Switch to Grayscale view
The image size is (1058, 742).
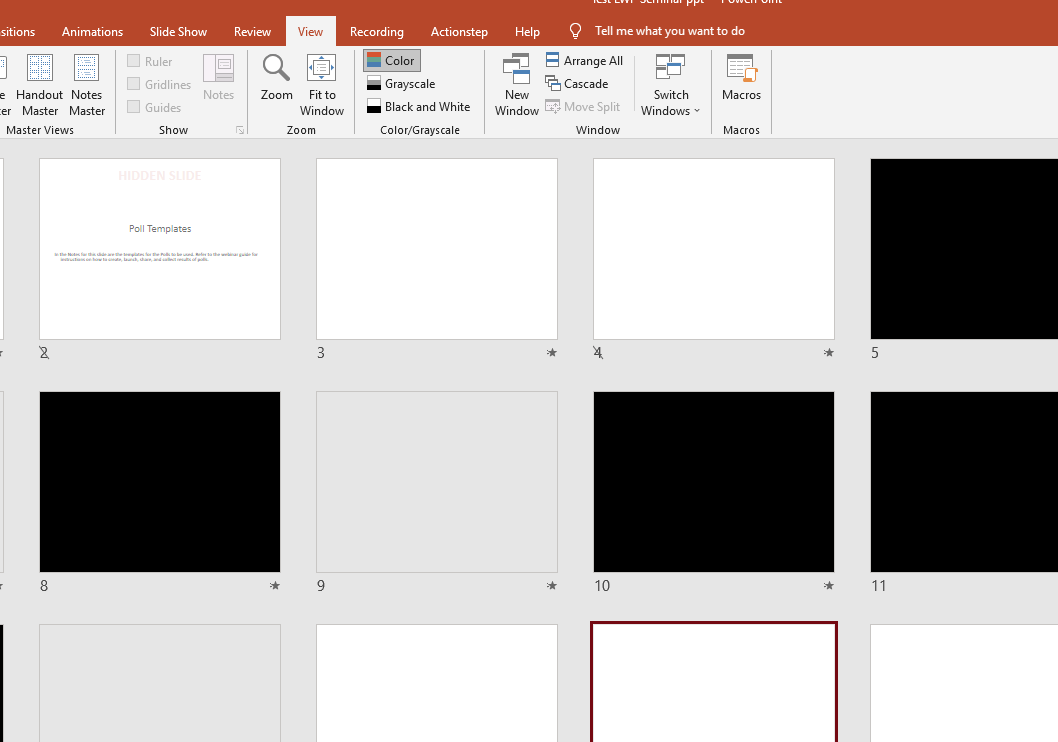pyautogui.click(x=401, y=84)
